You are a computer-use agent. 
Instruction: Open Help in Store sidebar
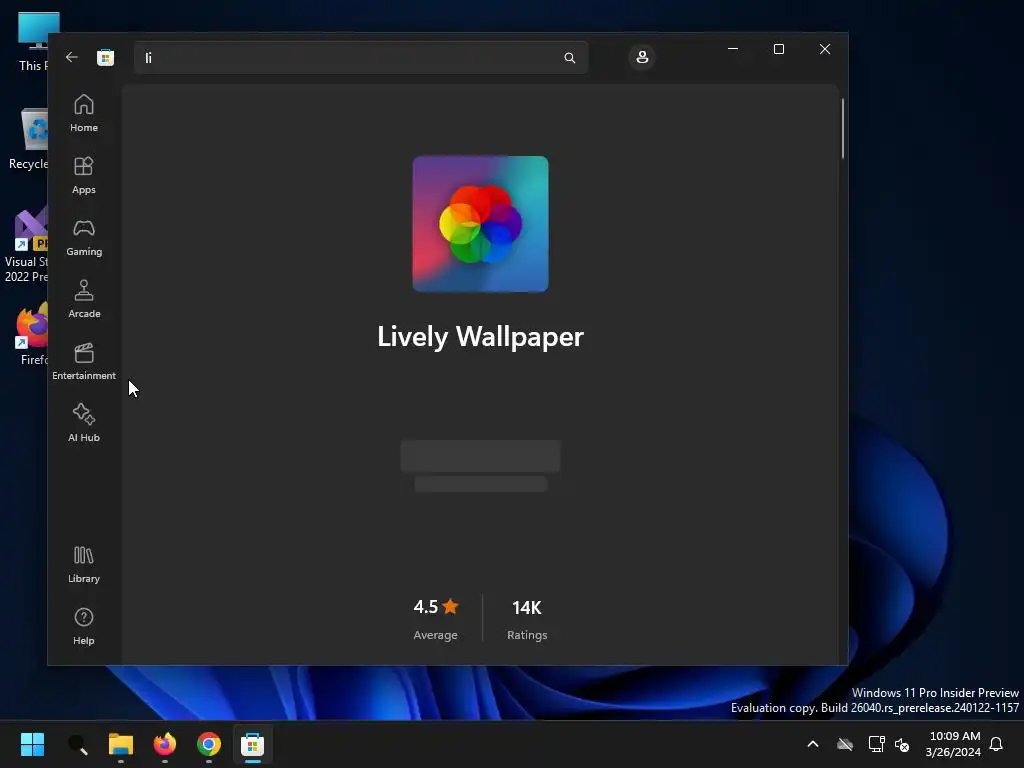pyautogui.click(x=84, y=627)
